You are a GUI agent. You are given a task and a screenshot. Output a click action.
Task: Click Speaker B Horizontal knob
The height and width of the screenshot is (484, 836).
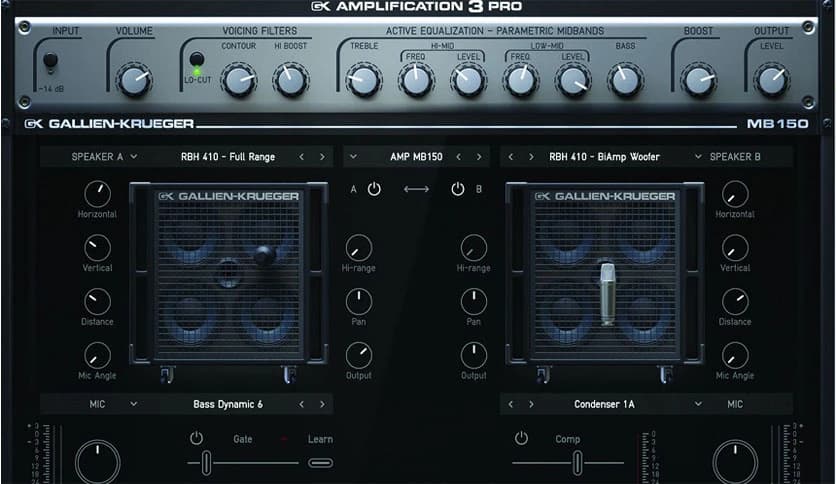point(735,194)
